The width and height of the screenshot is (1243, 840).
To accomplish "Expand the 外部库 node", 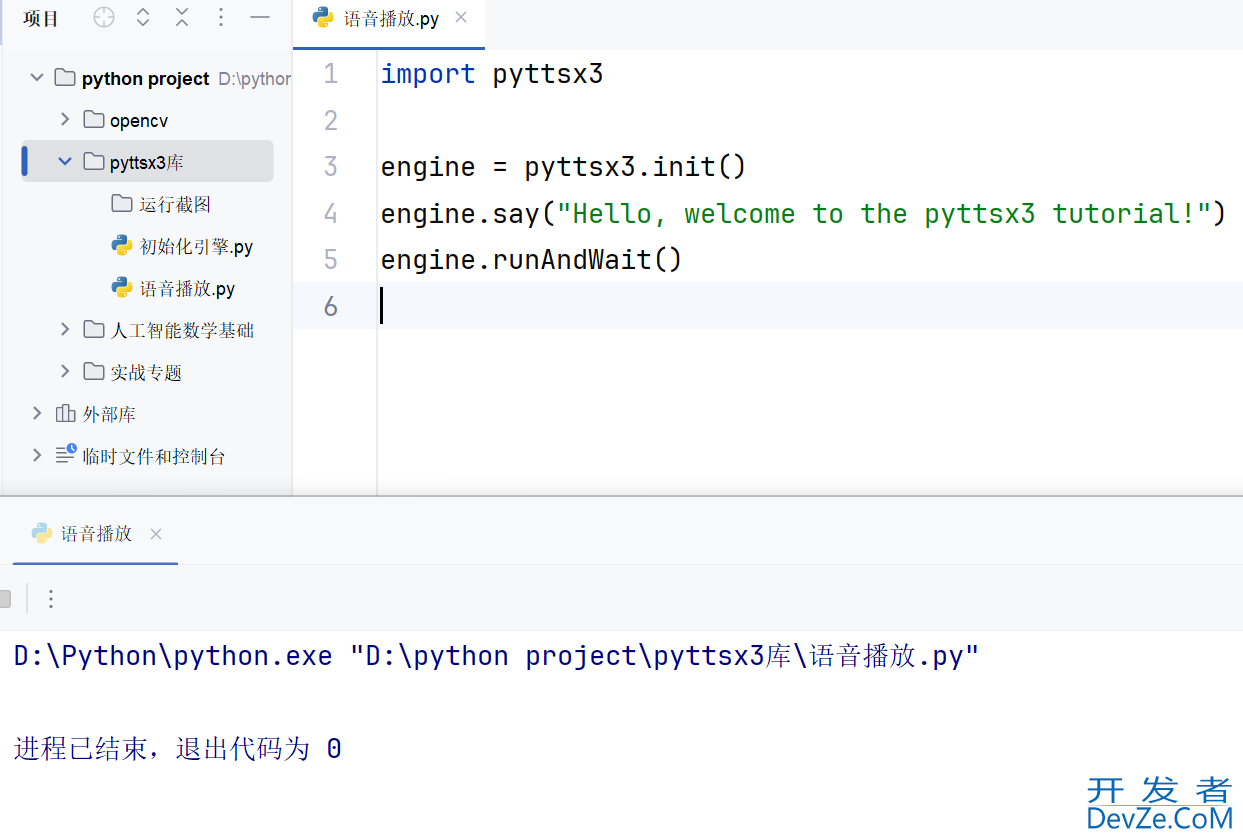I will pos(37,414).
